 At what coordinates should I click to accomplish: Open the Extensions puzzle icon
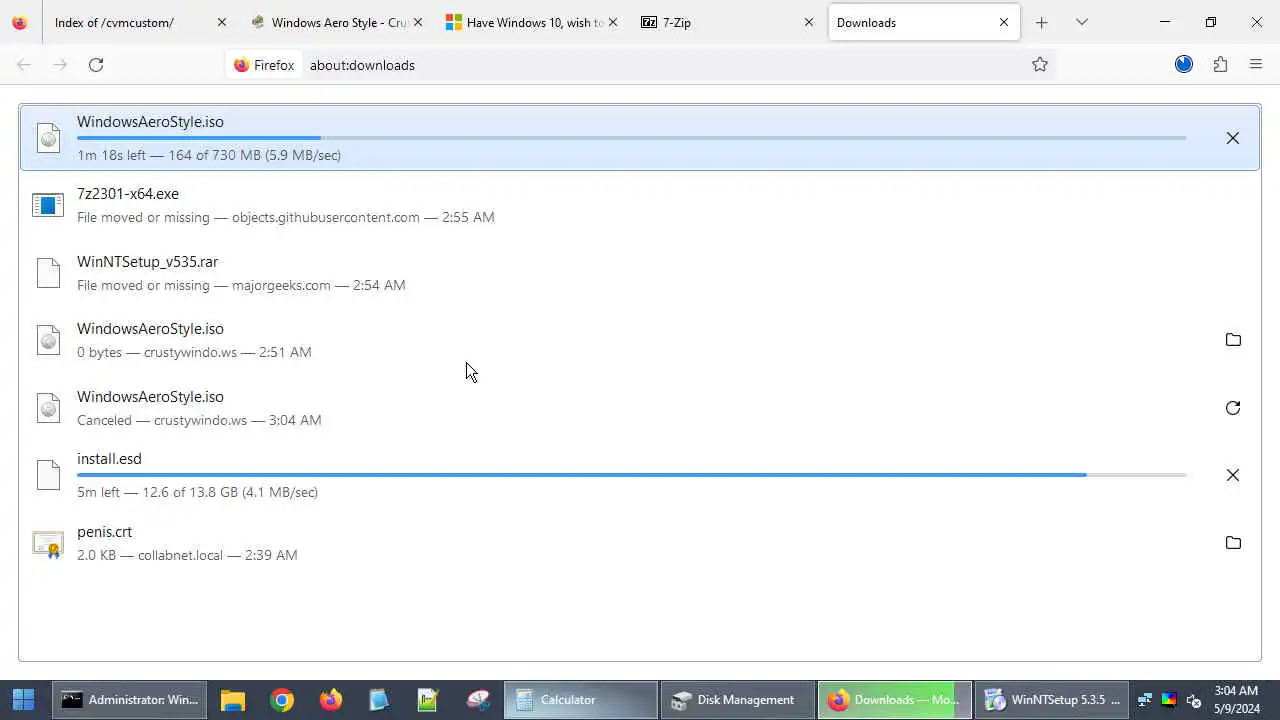click(1220, 65)
